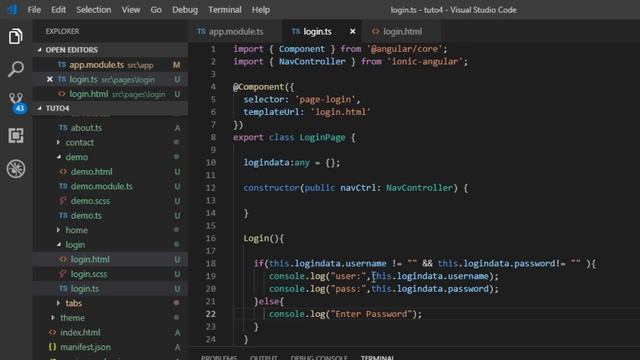
Task: Click line number 16 in gutter
Action: (x=211, y=238)
